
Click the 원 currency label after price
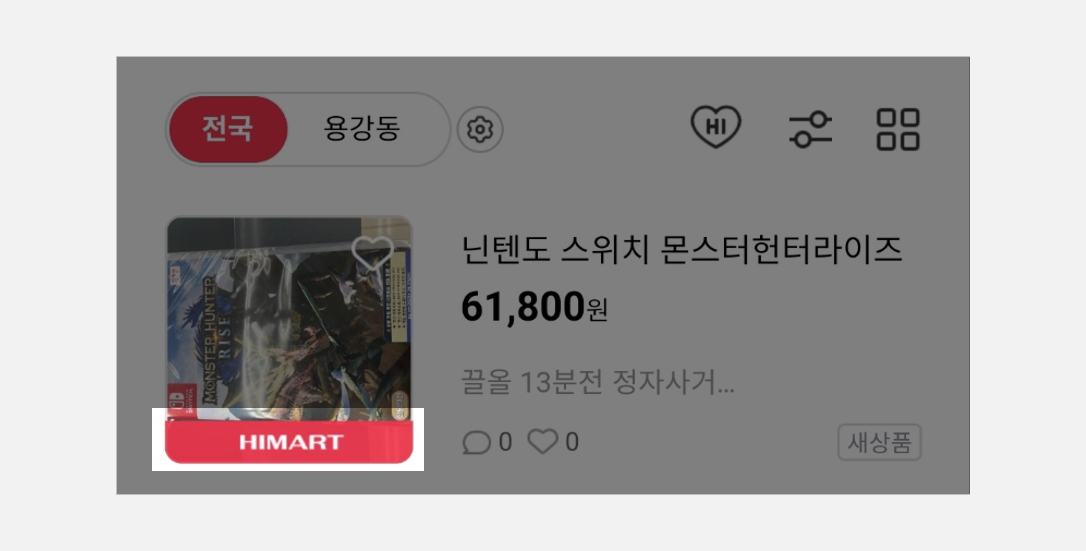point(598,309)
